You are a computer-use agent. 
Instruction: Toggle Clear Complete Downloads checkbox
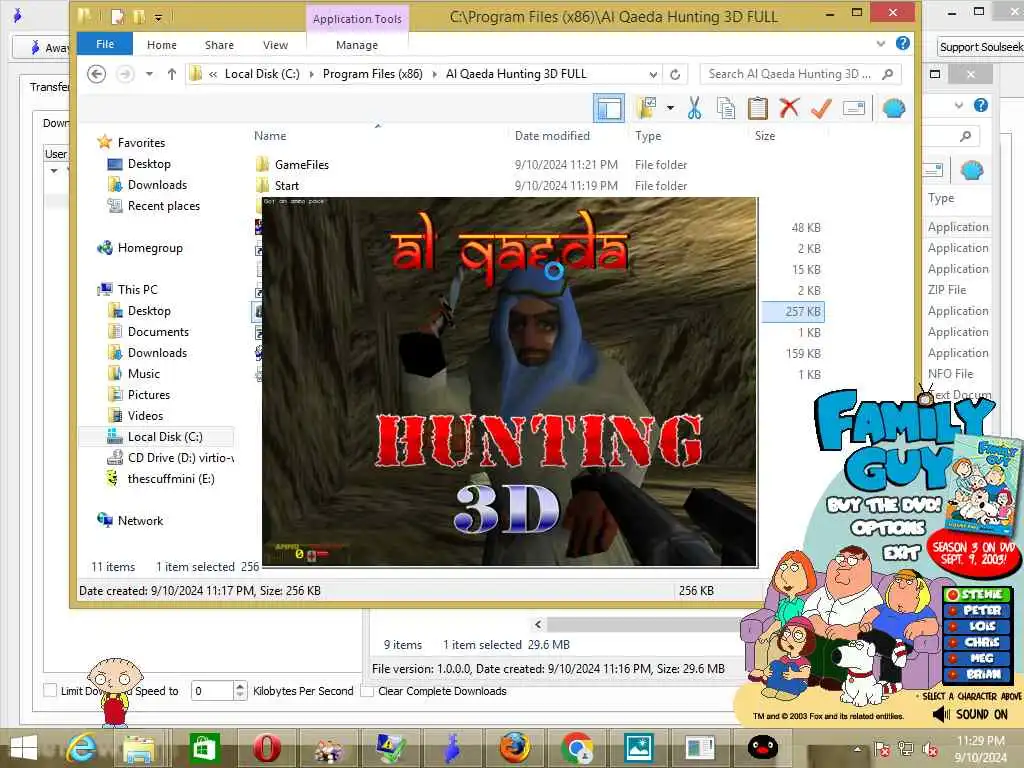[367, 690]
